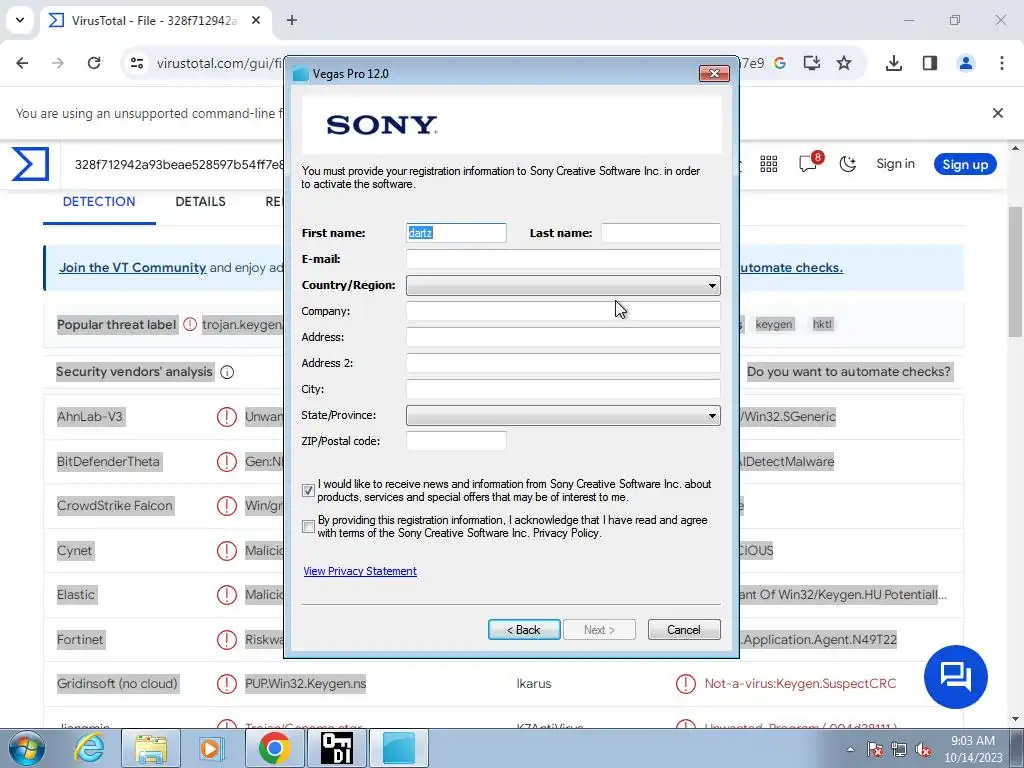The image size is (1024, 768).
Task: Check the Privacy Policy agreement checkbox
Action: [308, 526]
